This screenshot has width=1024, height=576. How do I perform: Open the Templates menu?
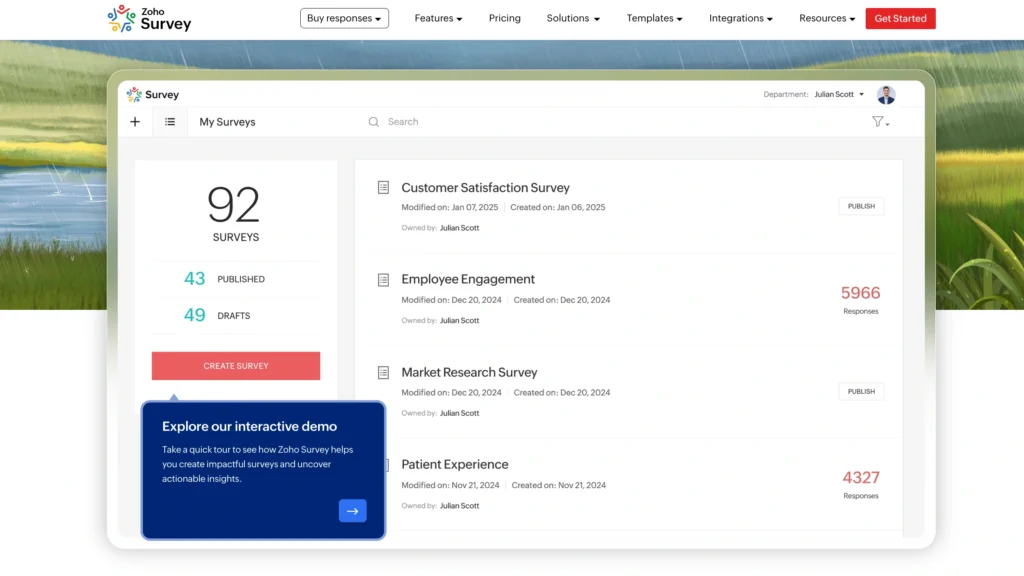point(654,18)
